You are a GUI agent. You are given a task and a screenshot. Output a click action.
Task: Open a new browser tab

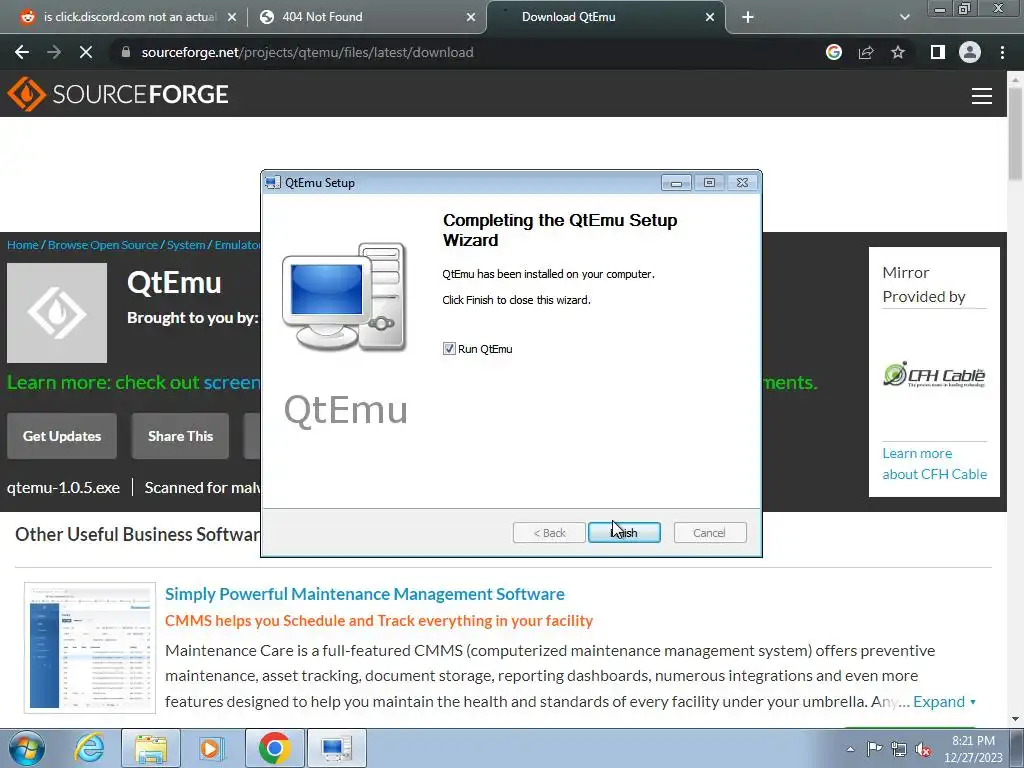coord(748,18)
